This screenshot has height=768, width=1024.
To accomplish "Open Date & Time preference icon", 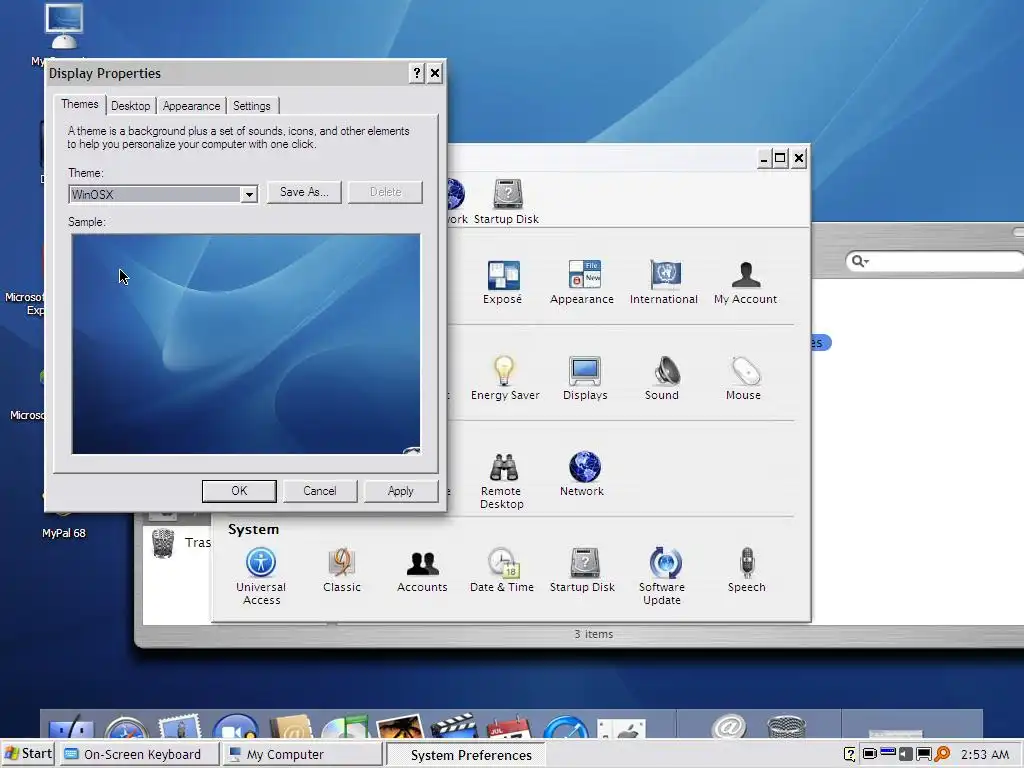I will [503, 563].
